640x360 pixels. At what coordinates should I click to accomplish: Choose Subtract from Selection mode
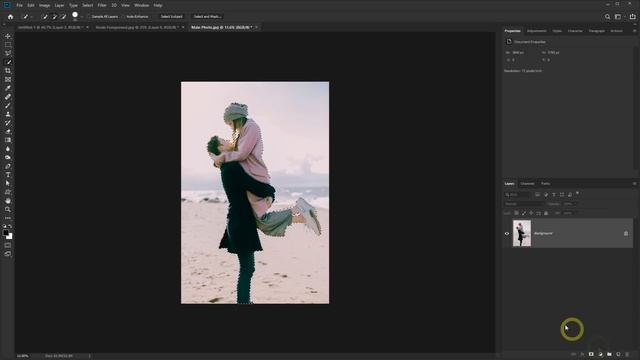coord(63,17)
